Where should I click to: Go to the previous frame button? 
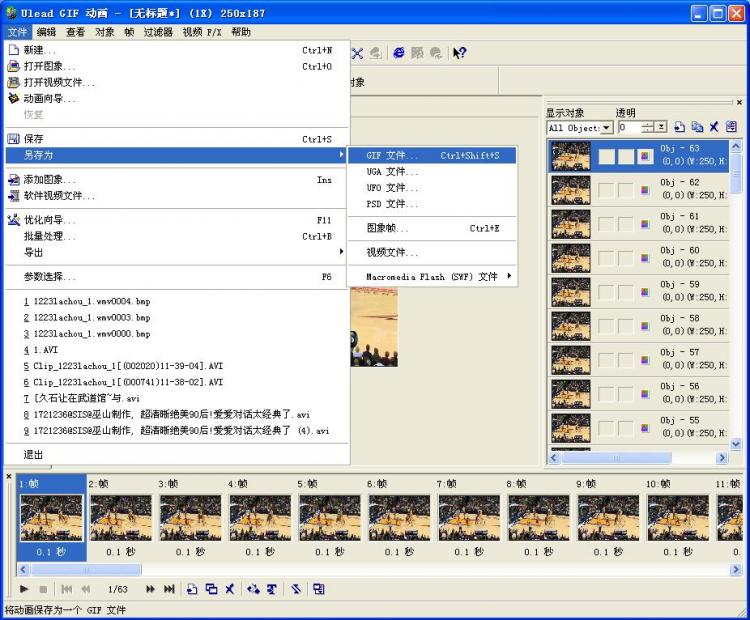click(86, 589)
